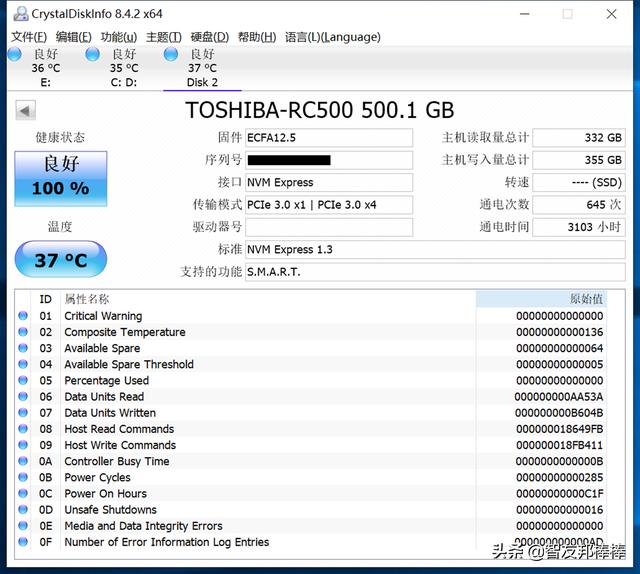The width and height of the screenshot is (640, 574).
Task: Click the 原始值 column header
Action: pos(542,299)
